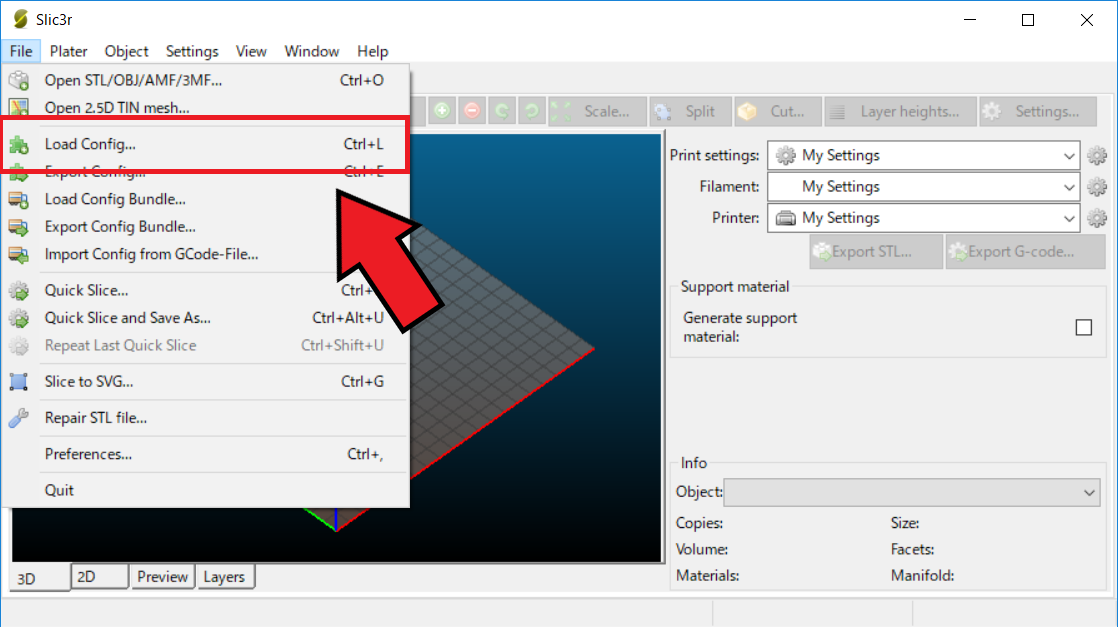Open the gear icon beside Print settings
This screenshot has height=627, width=1118.
pos(1097,156)
